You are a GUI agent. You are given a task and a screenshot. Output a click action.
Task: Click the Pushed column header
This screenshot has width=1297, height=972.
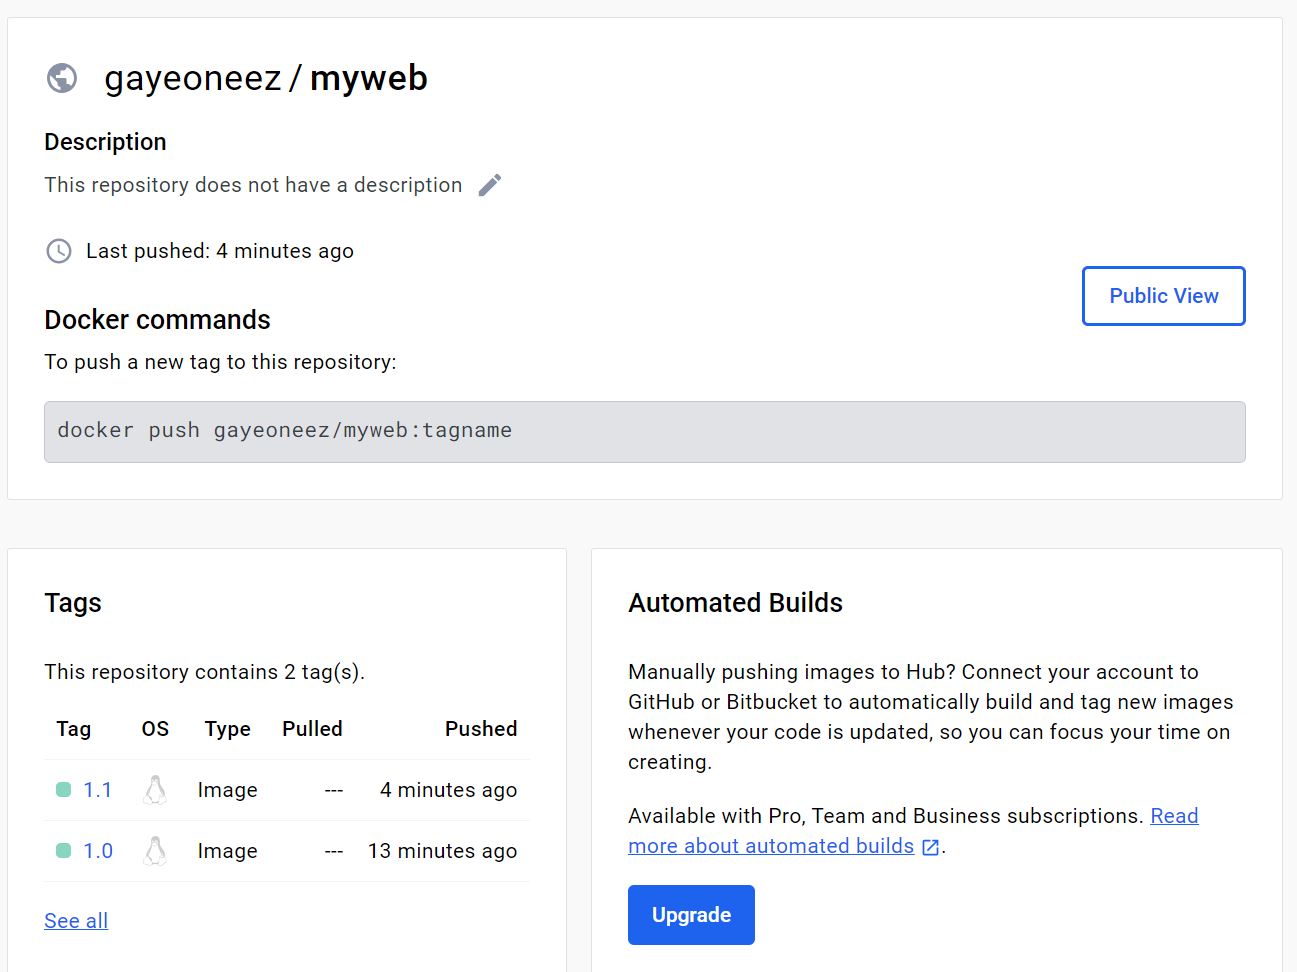click(481, 729)
